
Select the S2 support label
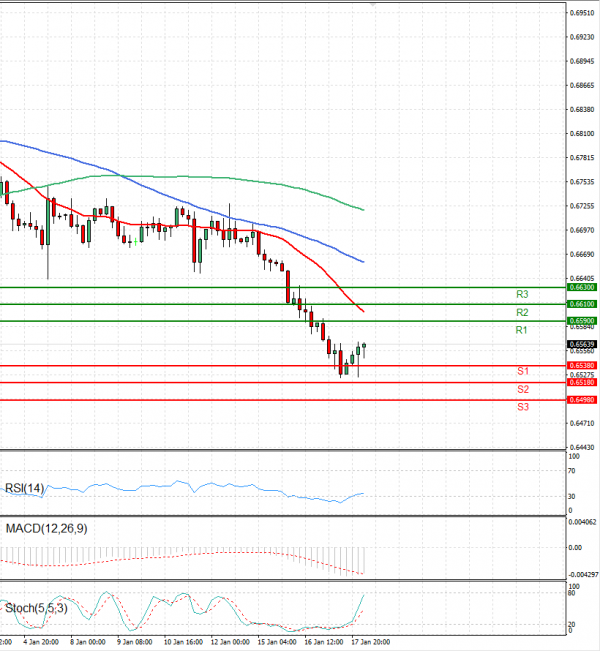click(522, 389)
